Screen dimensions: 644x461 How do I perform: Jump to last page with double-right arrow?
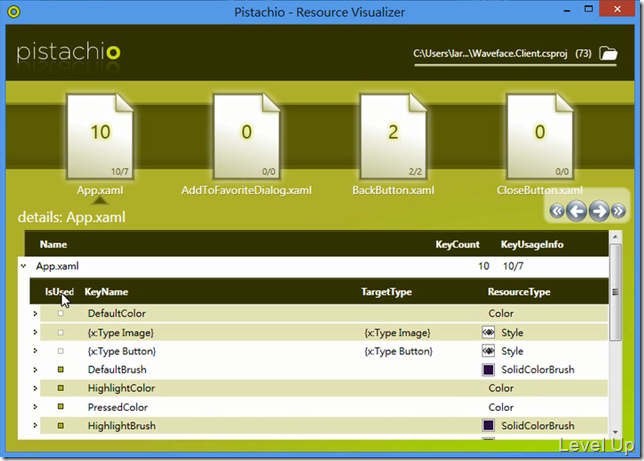(x=618, y=211)
